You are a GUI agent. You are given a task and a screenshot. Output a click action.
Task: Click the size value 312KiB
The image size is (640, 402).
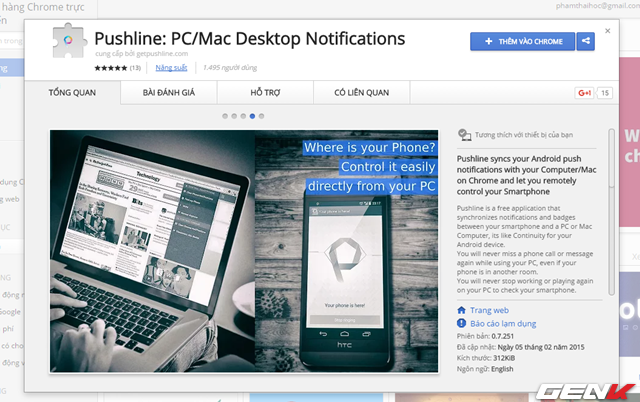tap(504, 358)
